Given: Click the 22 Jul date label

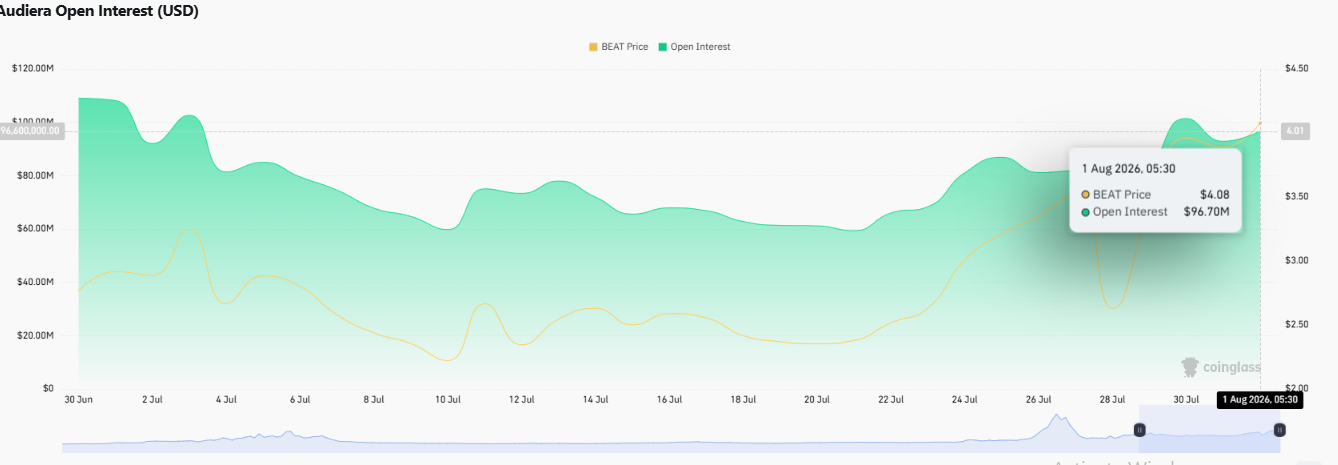Looking at the screenshot, I should pyautogui.click(x=891, y=400).
